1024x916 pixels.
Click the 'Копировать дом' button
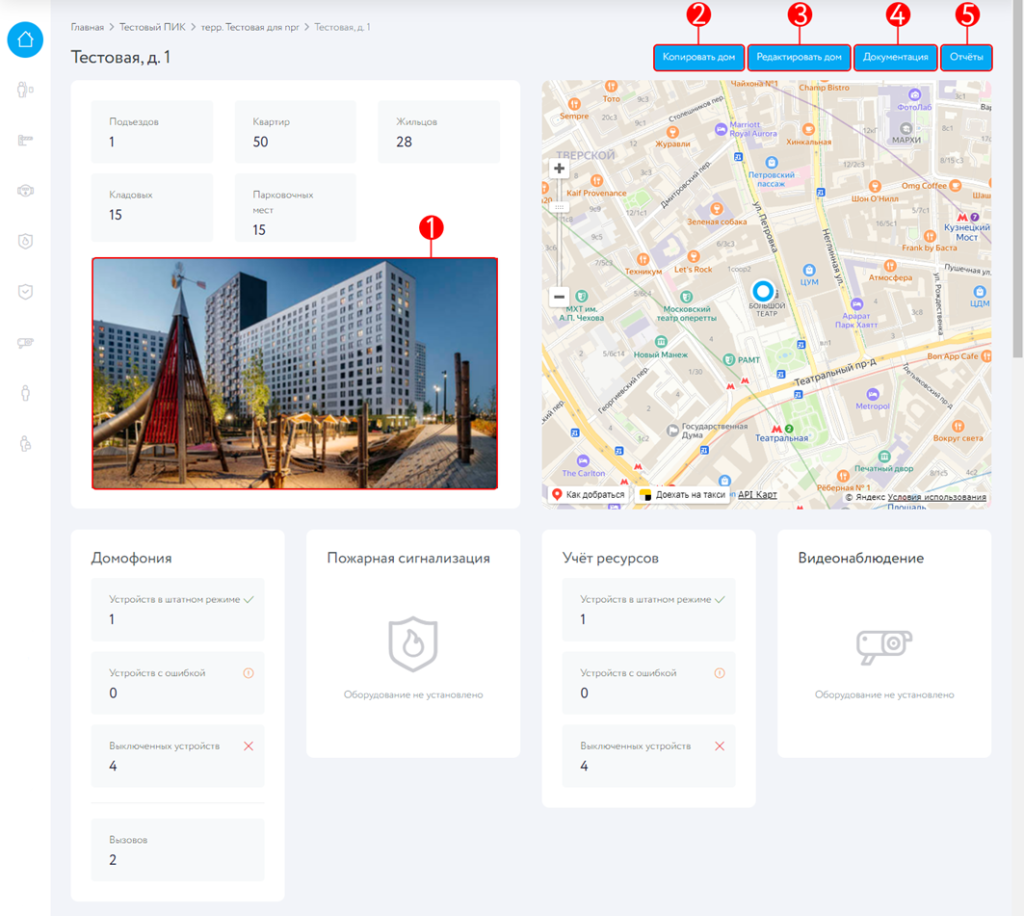[699, 58]
